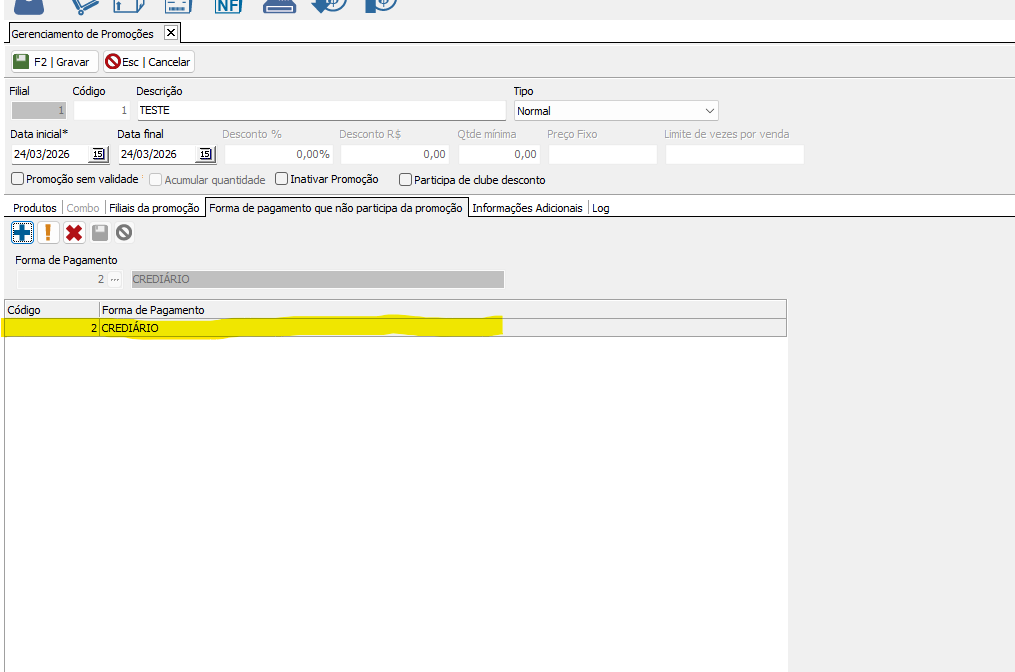Image resolution: width=1015 pixels, height=672 pixels.
Task: Click the gray circle-slash cancel icon
Action: click(x=124, y=233)
